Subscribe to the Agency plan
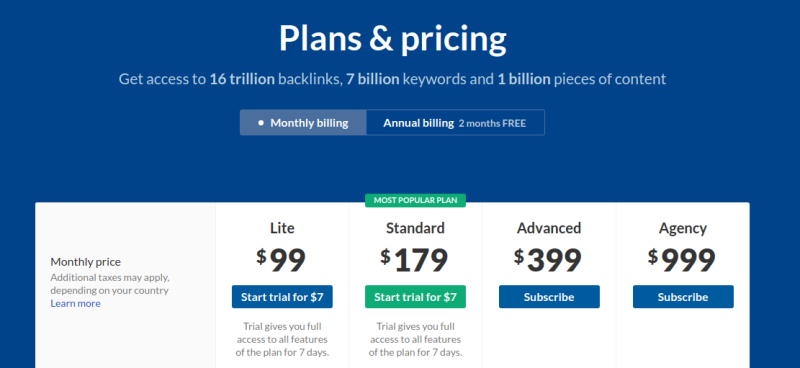The height and width of the screenshot is (368, 800). [x=683, y=297]
